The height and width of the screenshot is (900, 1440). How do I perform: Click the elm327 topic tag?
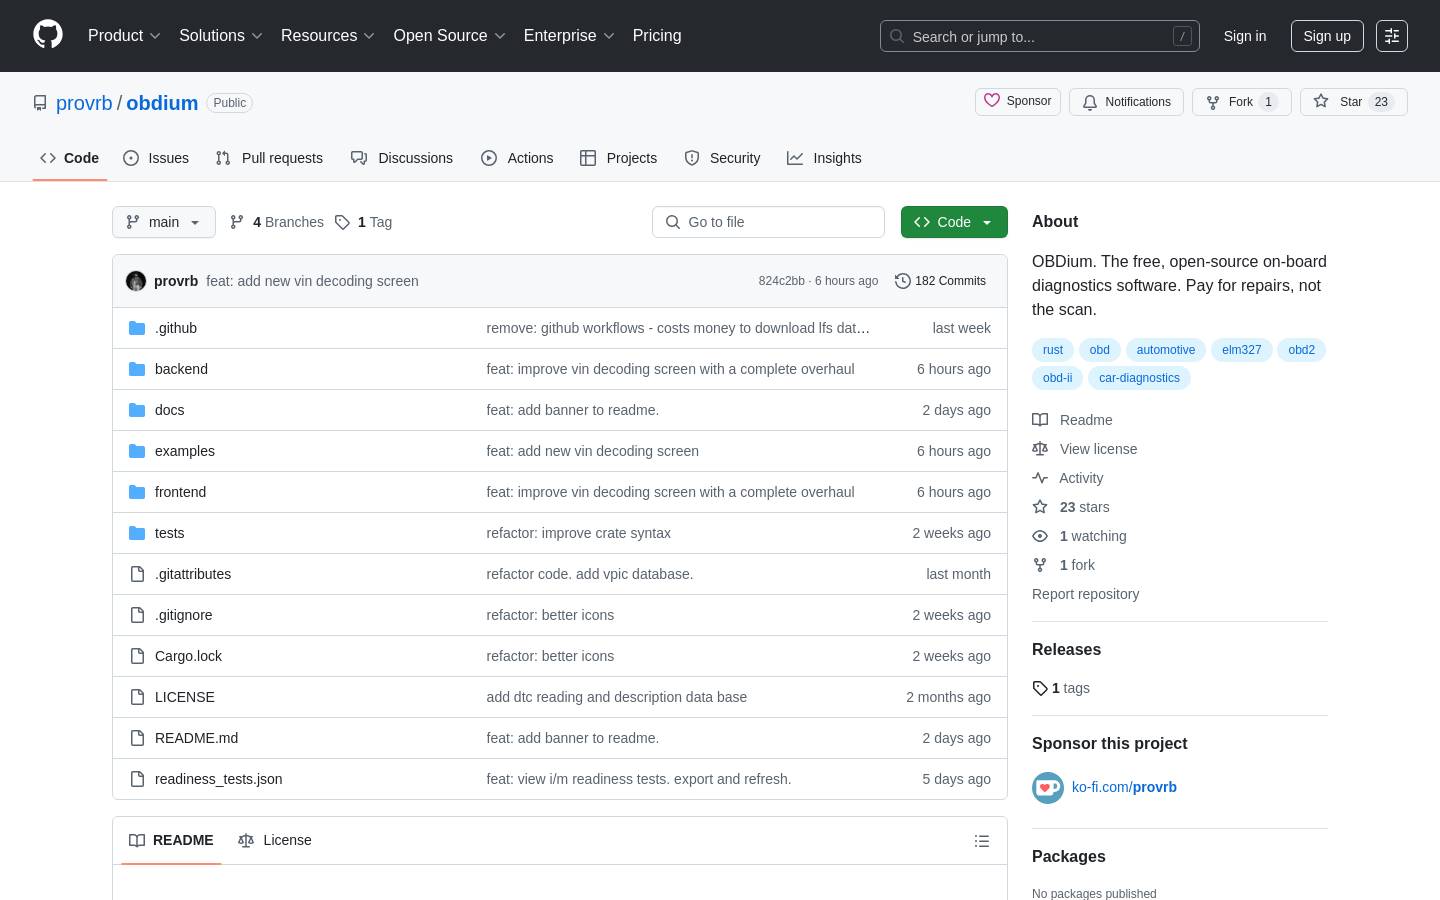[x=1242, y=350]
